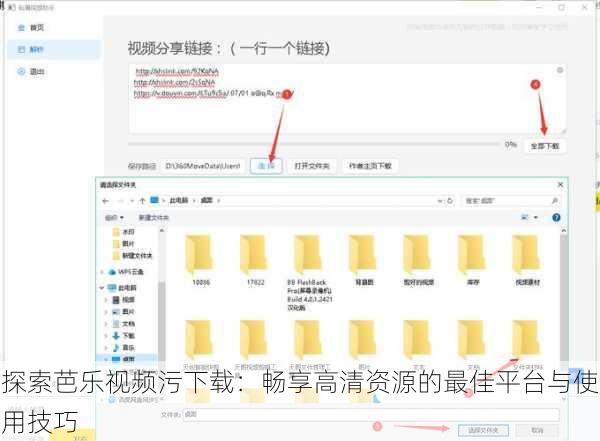The width and height of the screenshot is (600, 441).
Task: Expand the WPS云盘 tree node
Action: (x=102, y=272)
